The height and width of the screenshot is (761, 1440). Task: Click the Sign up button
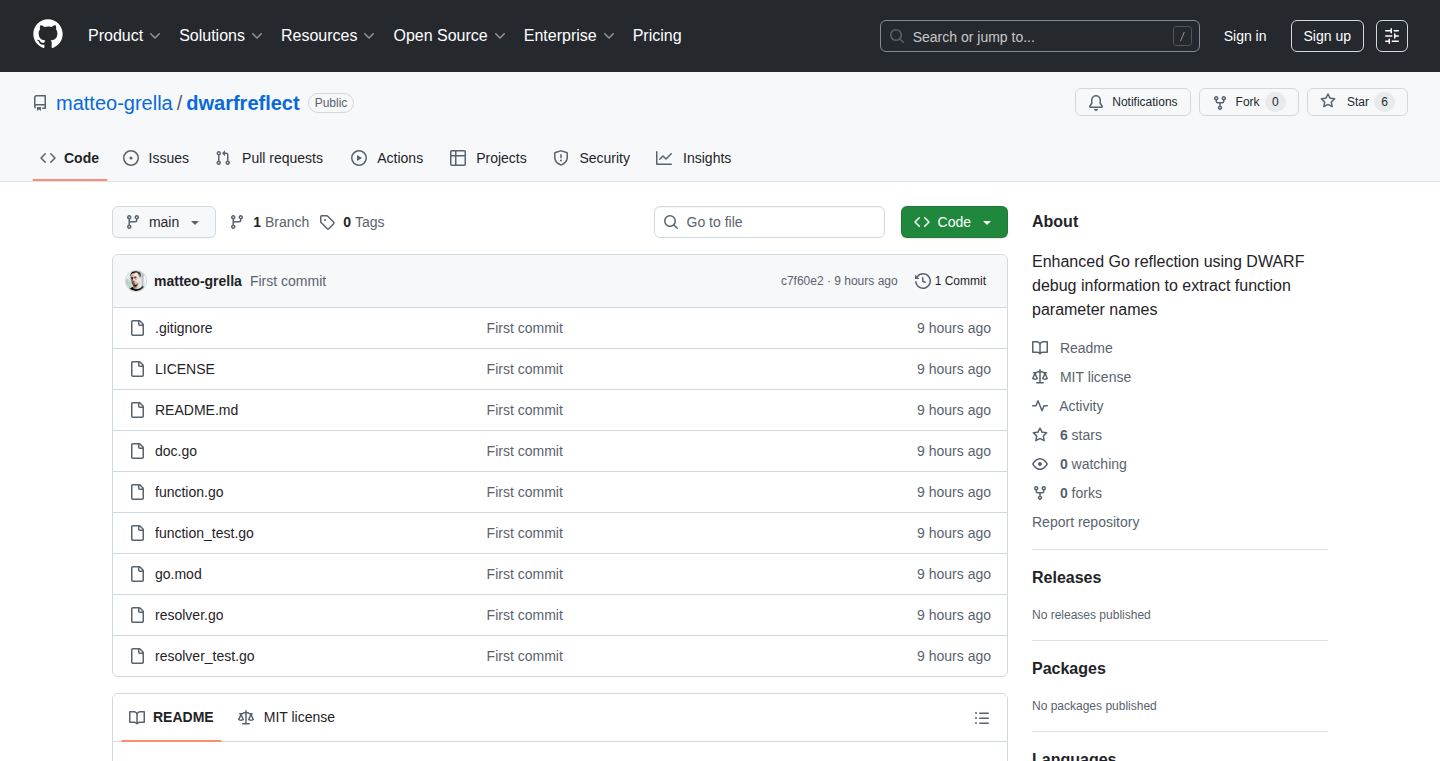click(x=1327, y=36)
